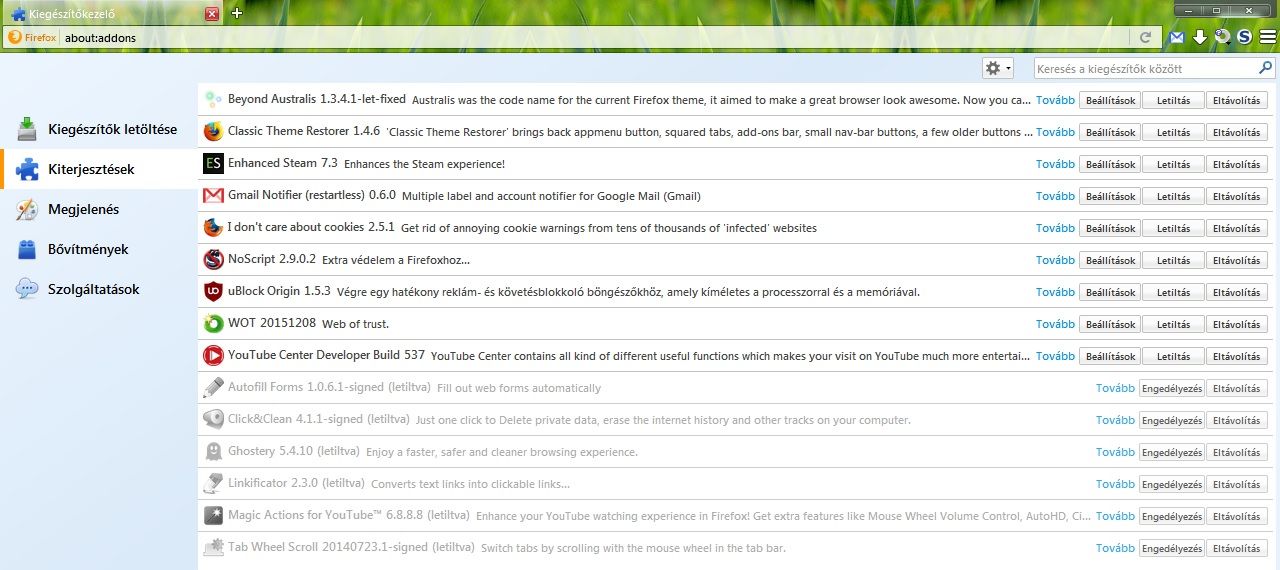Disable NoScript with Letiltás

point(1173,261)
